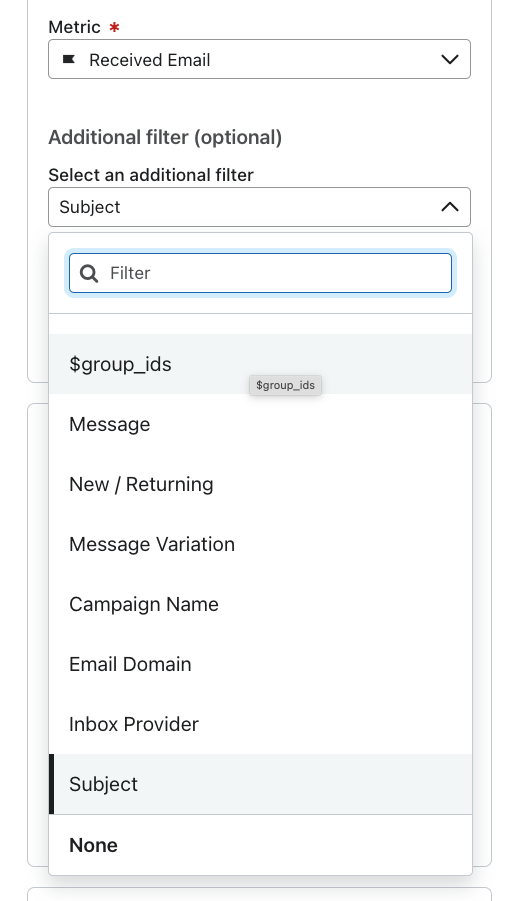Viewport: 519px width, 901px height.
Task: Select the $group_ids option
Action: click(x=260, y=364)
